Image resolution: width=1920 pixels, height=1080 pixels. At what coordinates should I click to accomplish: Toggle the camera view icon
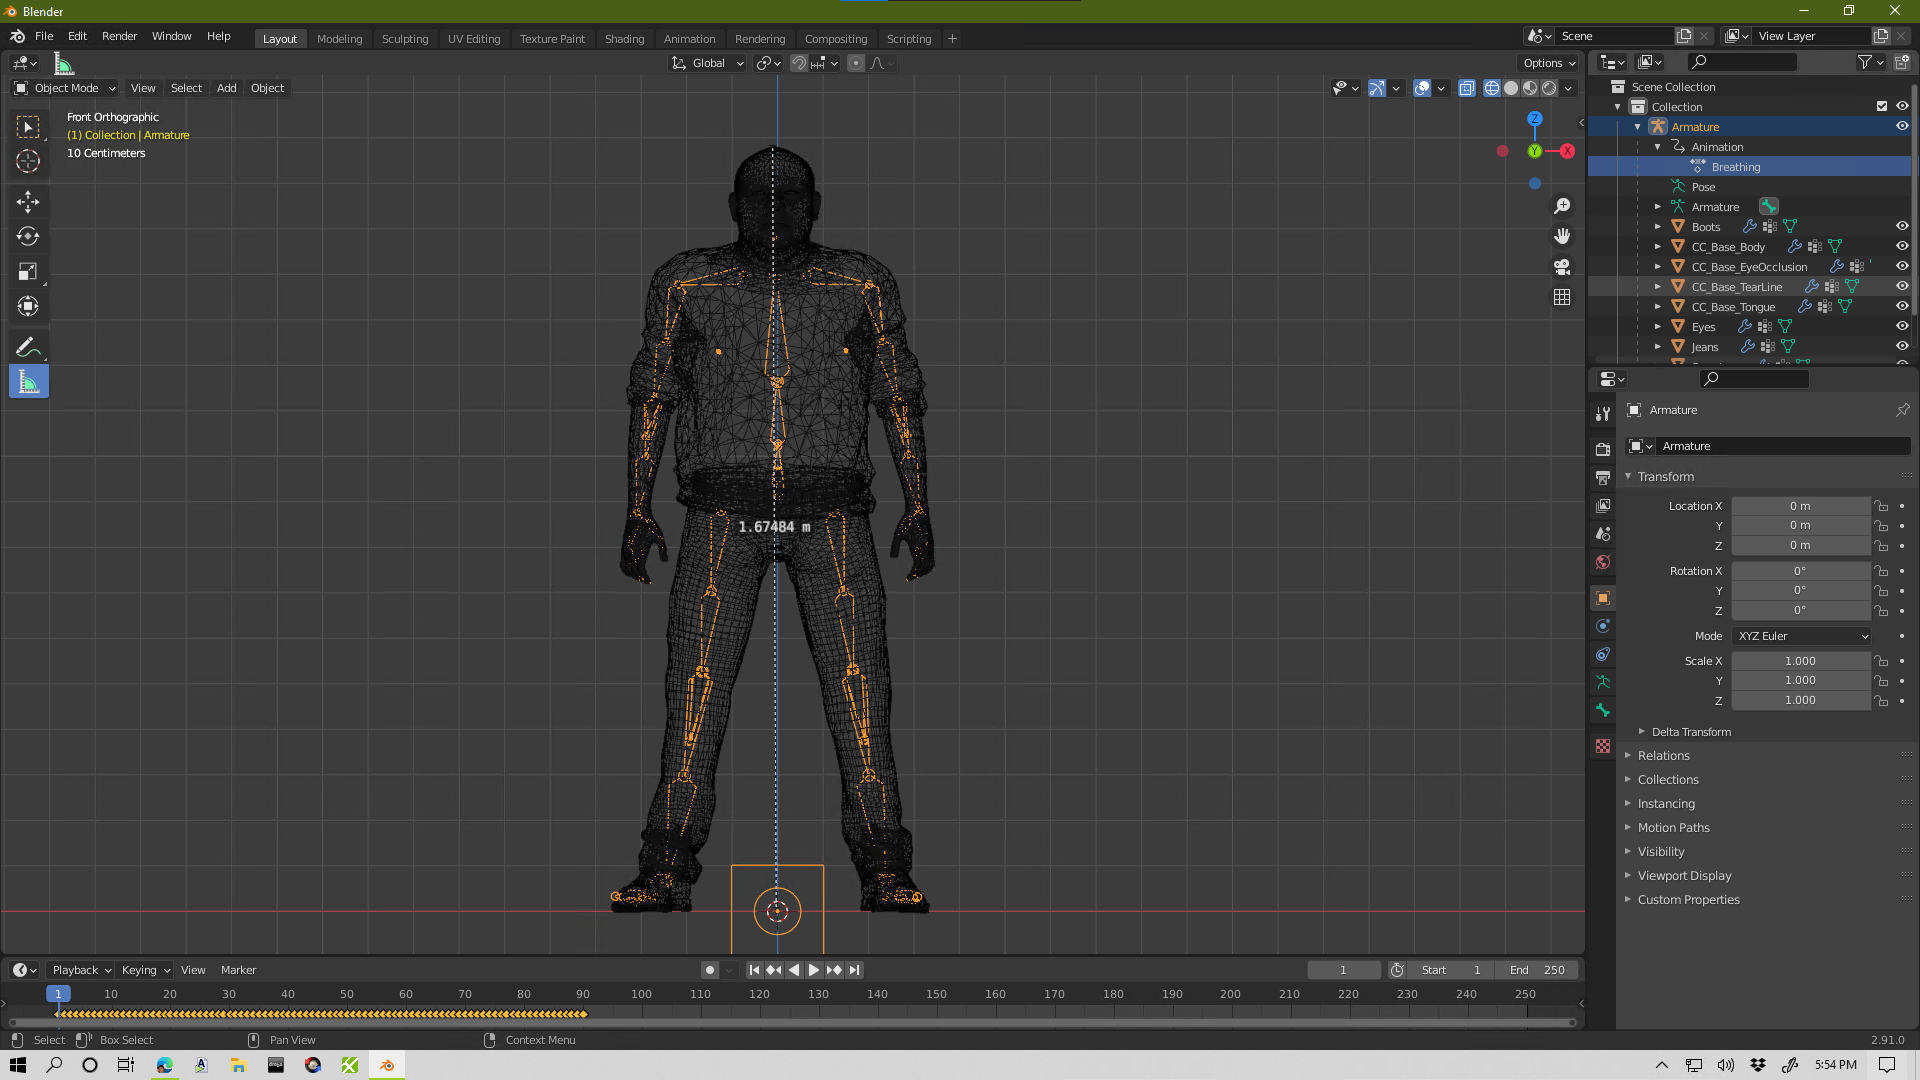click(x=1562, y=267)
